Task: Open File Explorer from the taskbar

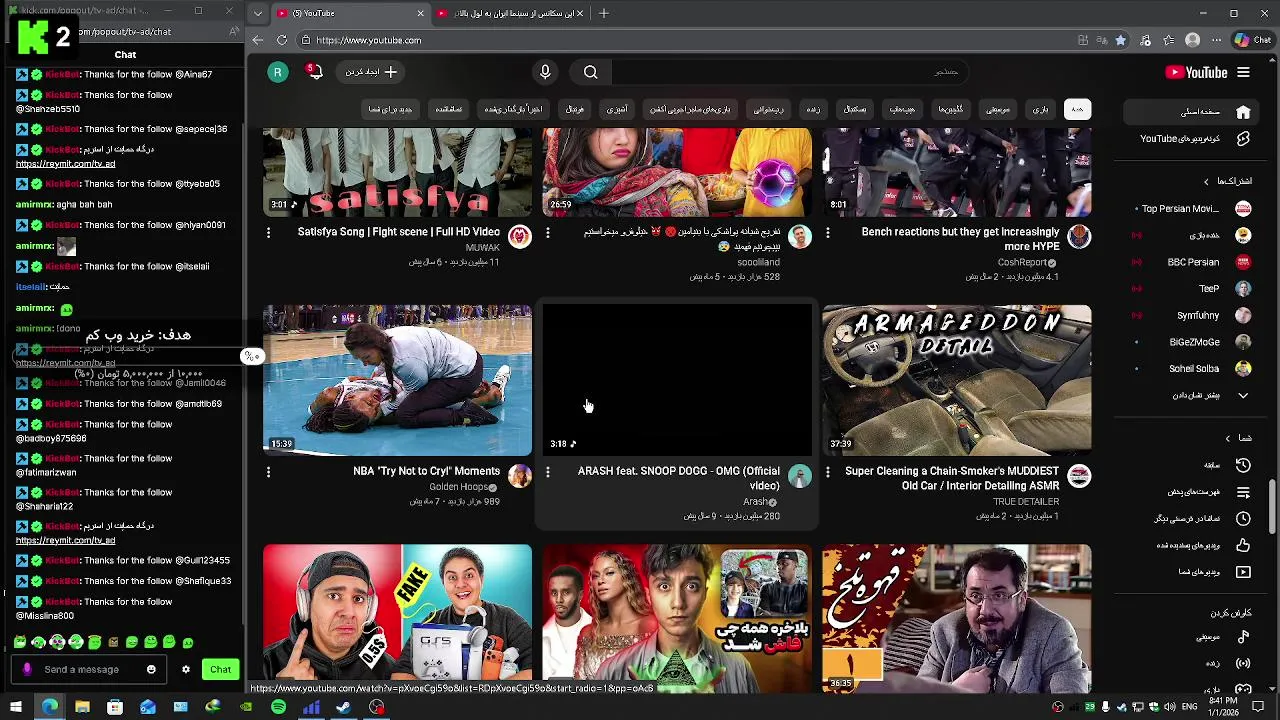Action: pos(82,707)
